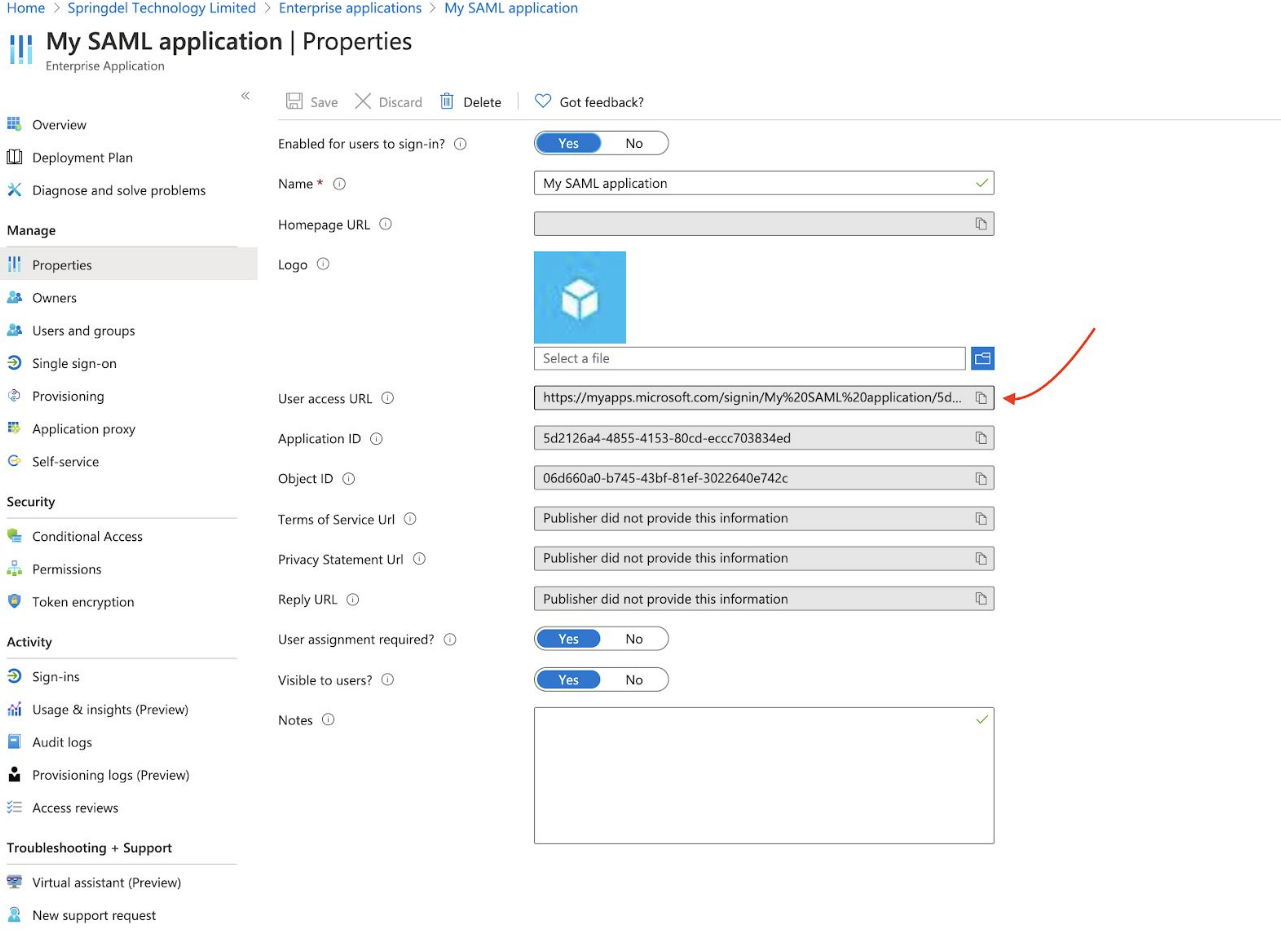Image resolution: width=1281 pixels, height=937 pixels.
Task: Go to Home breadcrumb
Action: pos(26,8)
